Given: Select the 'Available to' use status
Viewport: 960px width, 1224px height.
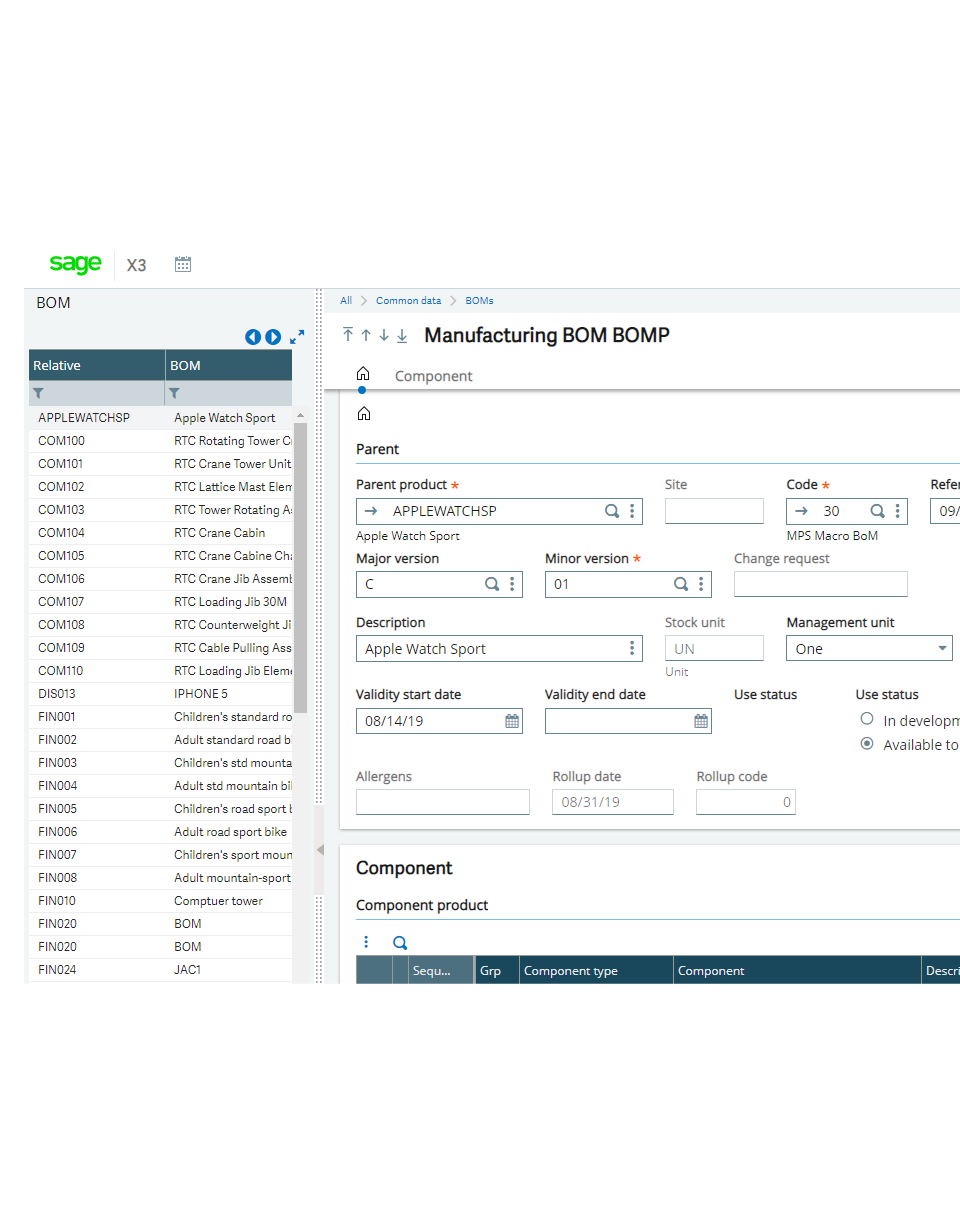Looking at the screenshot, I should 868,744.
